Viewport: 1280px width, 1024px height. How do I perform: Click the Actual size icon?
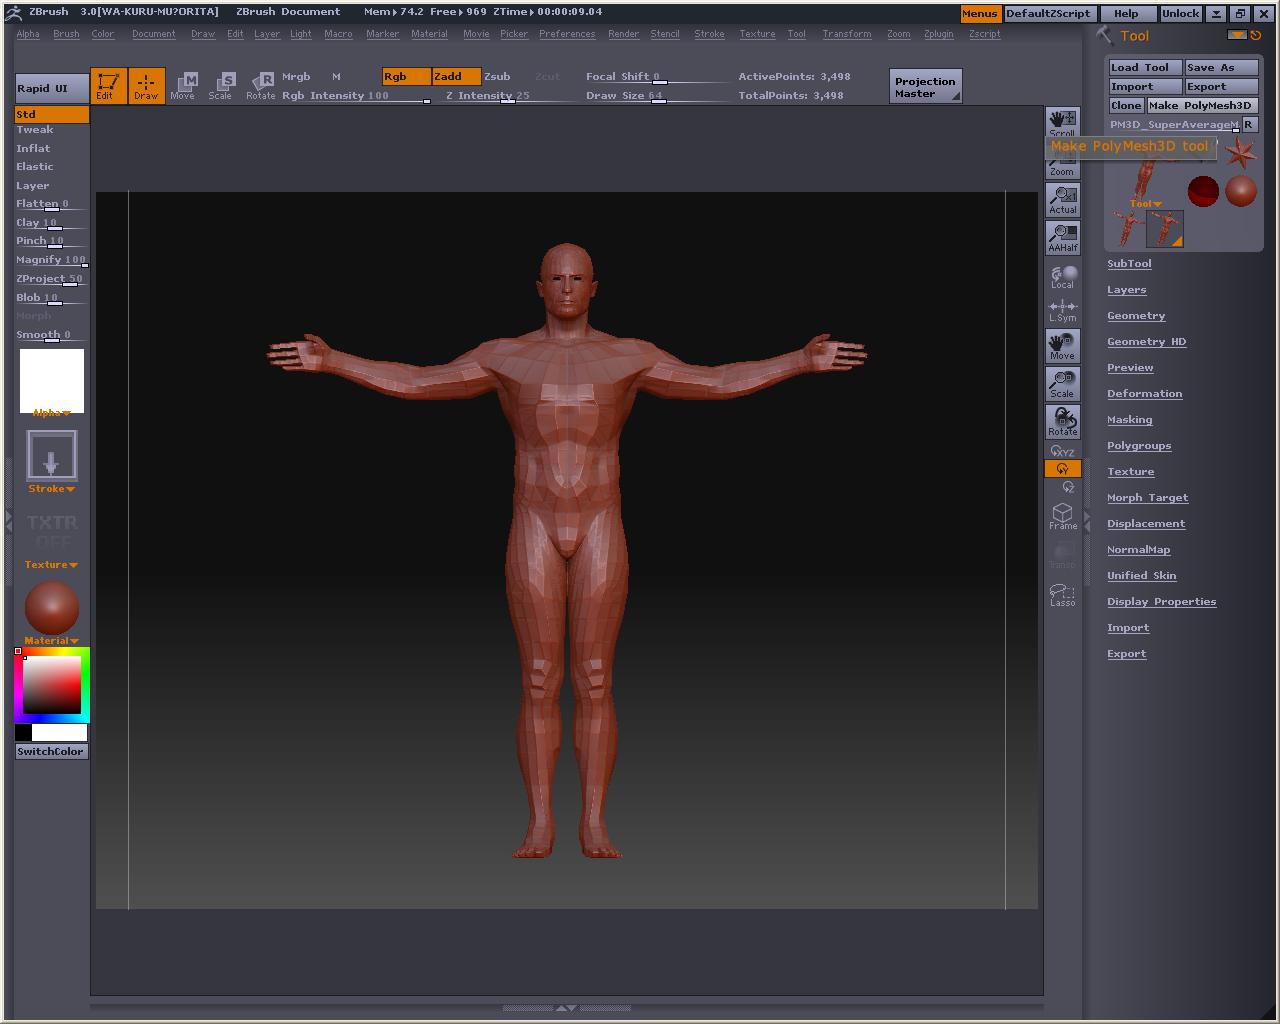(1062, 200)
